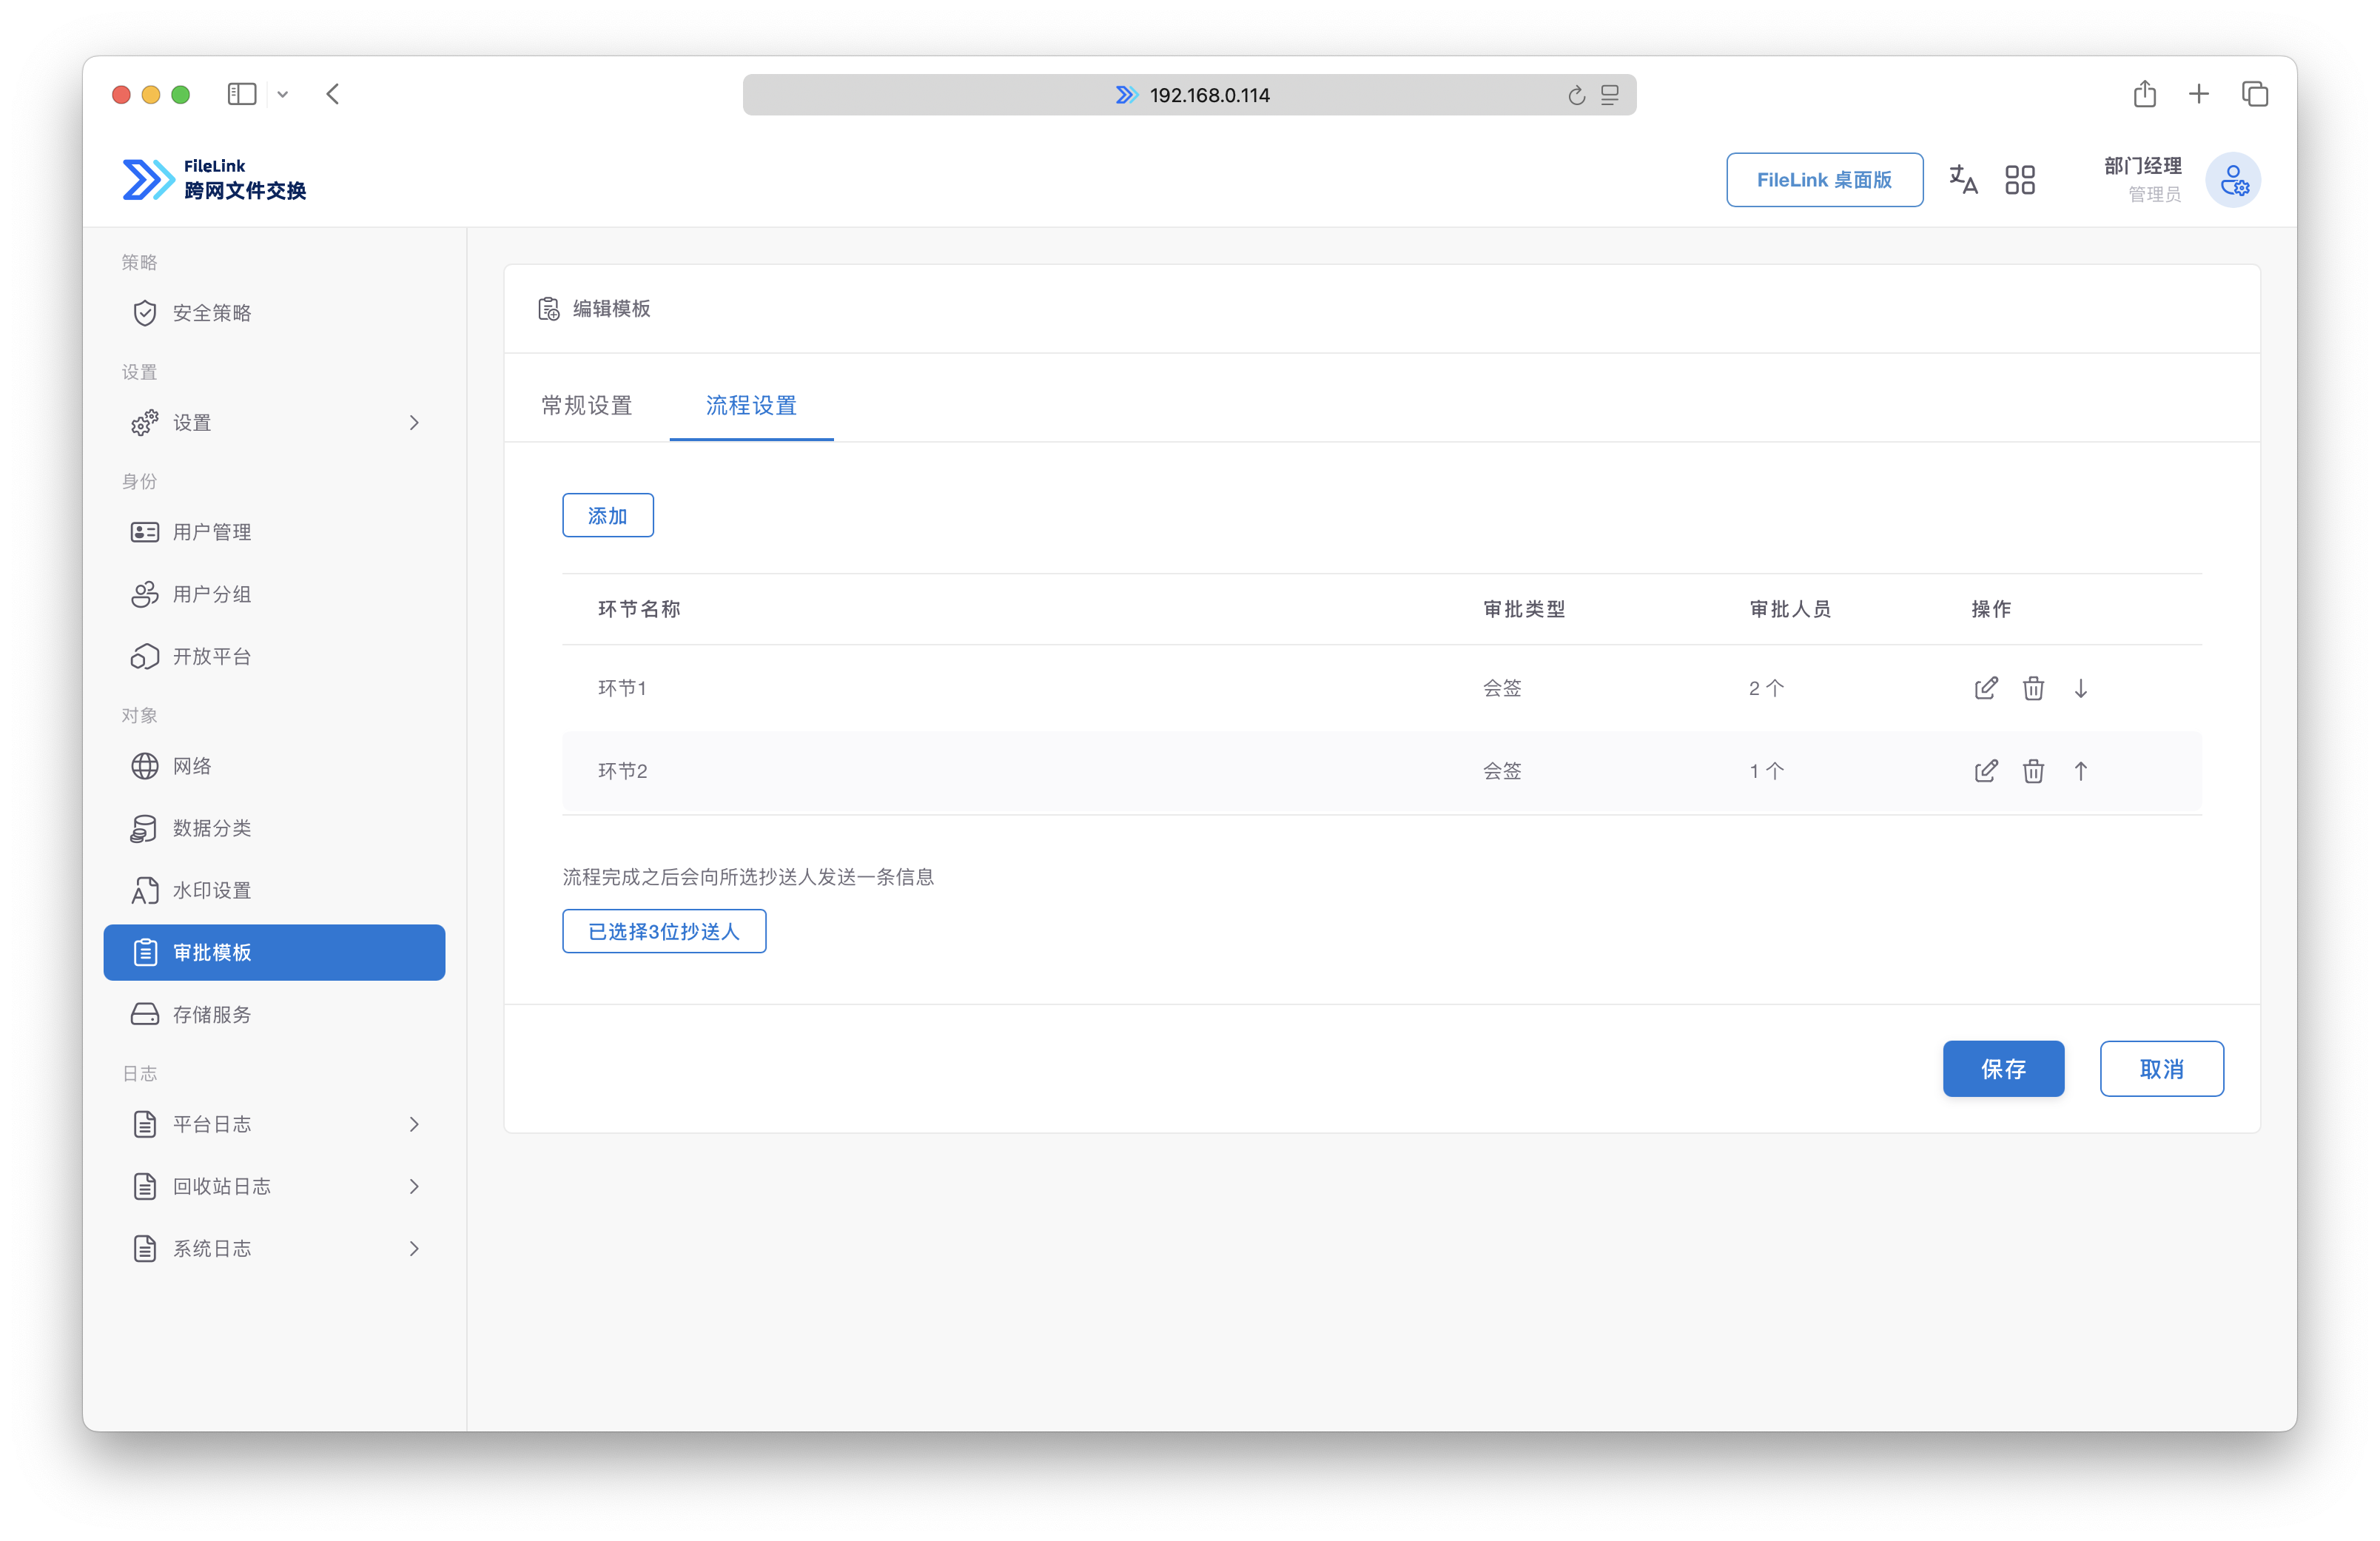Click the browser share icon
This screenshot has width=2380, height=1541.
point(2144,93)
